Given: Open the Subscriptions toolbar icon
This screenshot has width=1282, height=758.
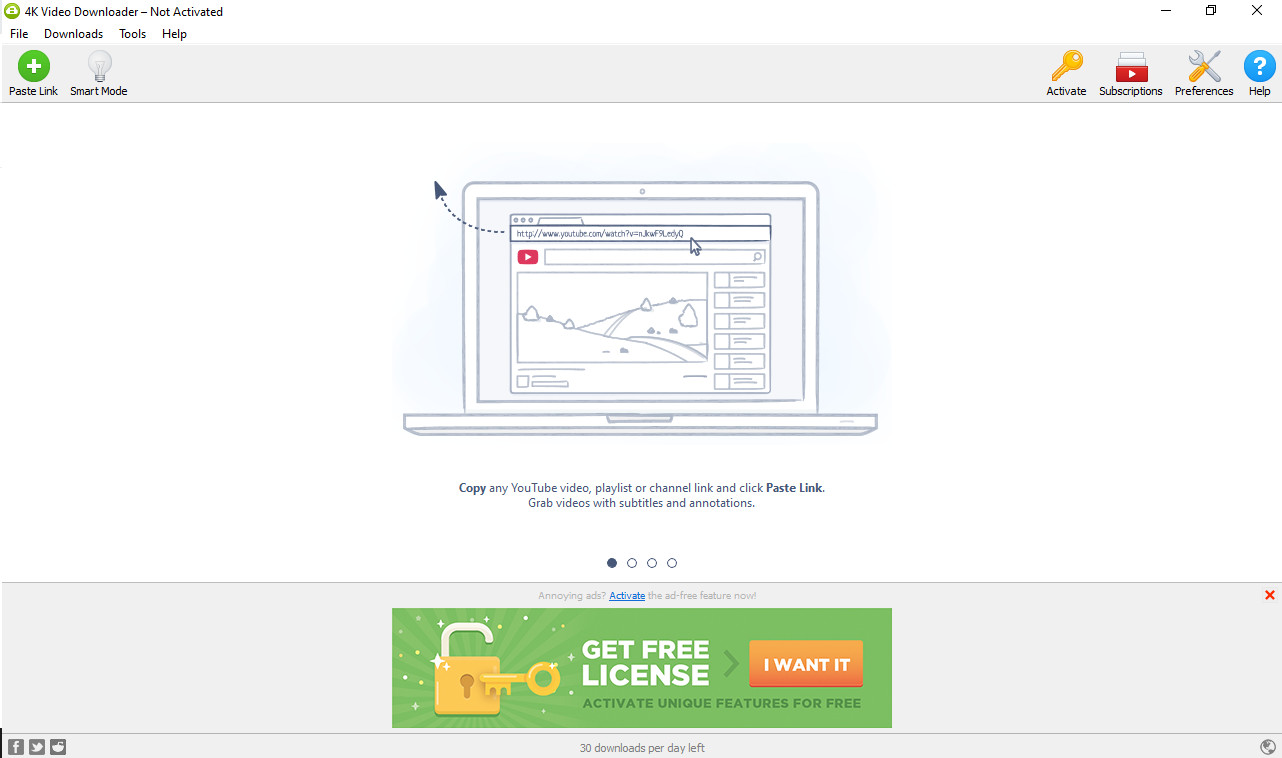Looking at the screenshot, I should 1131,66.
